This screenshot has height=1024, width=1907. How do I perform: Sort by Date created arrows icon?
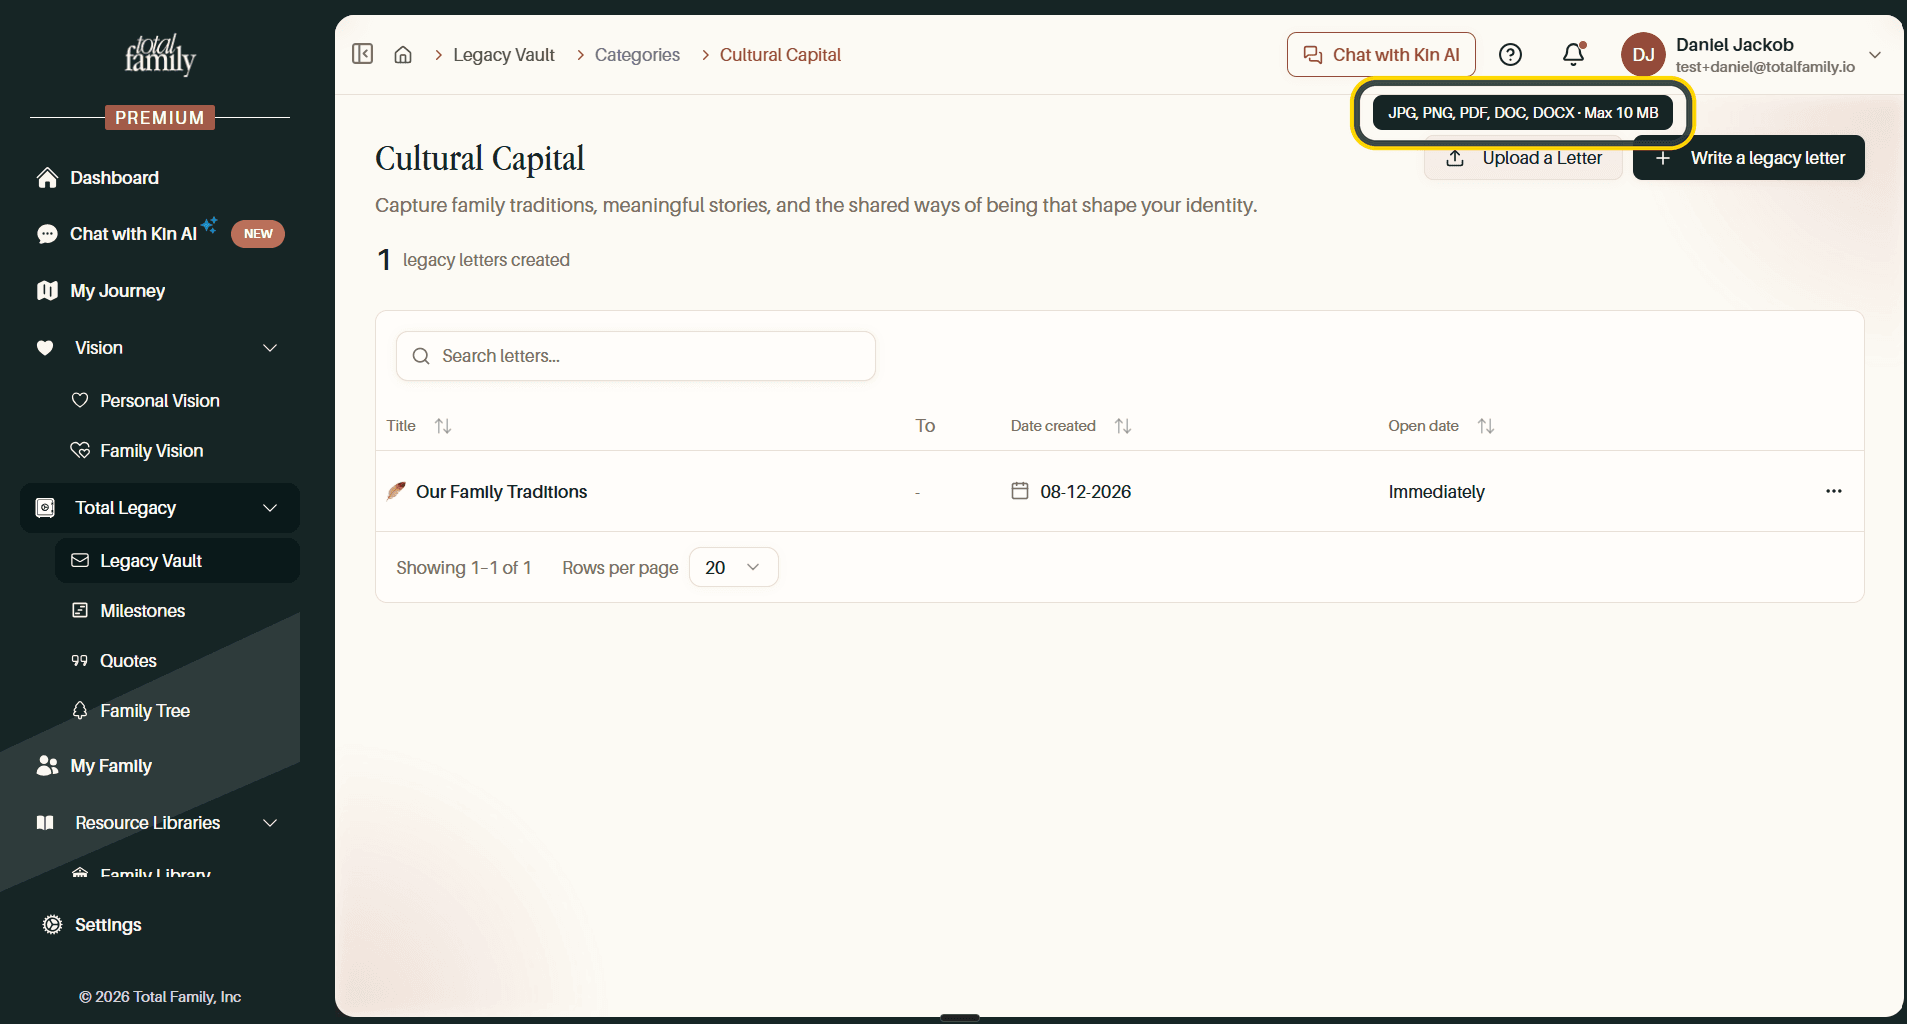pyautogui.click(x=1123, y=426)
